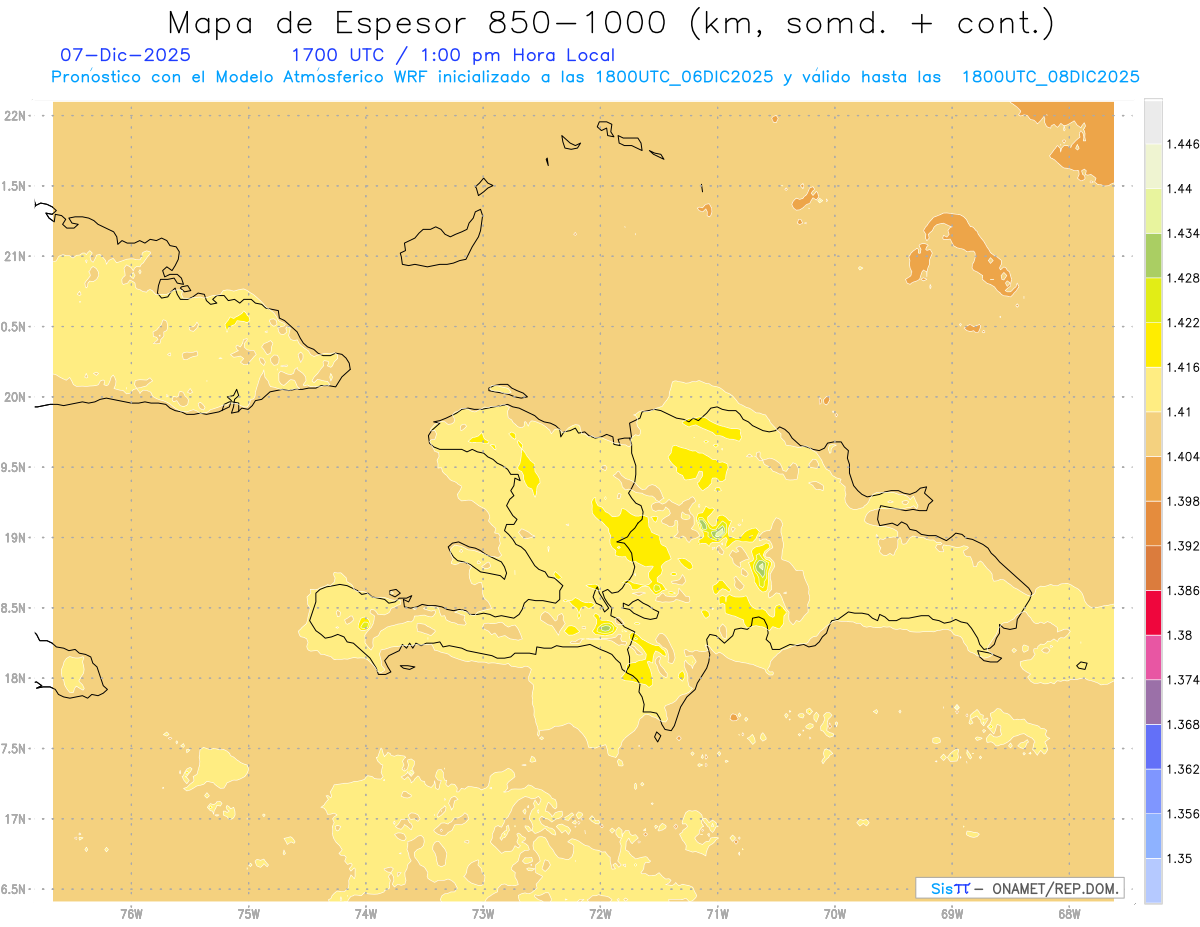Click the '71W' longitude axis label
The image size is (1200, 927).
point(717,914)
